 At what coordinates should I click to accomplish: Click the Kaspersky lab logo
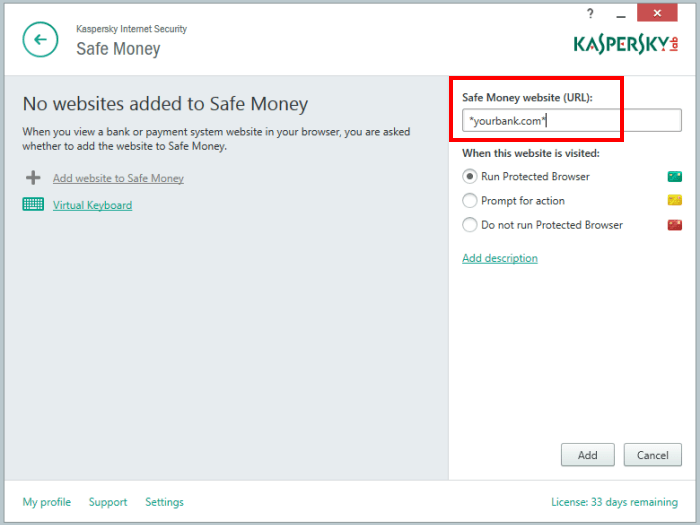[x=626, y=45]
